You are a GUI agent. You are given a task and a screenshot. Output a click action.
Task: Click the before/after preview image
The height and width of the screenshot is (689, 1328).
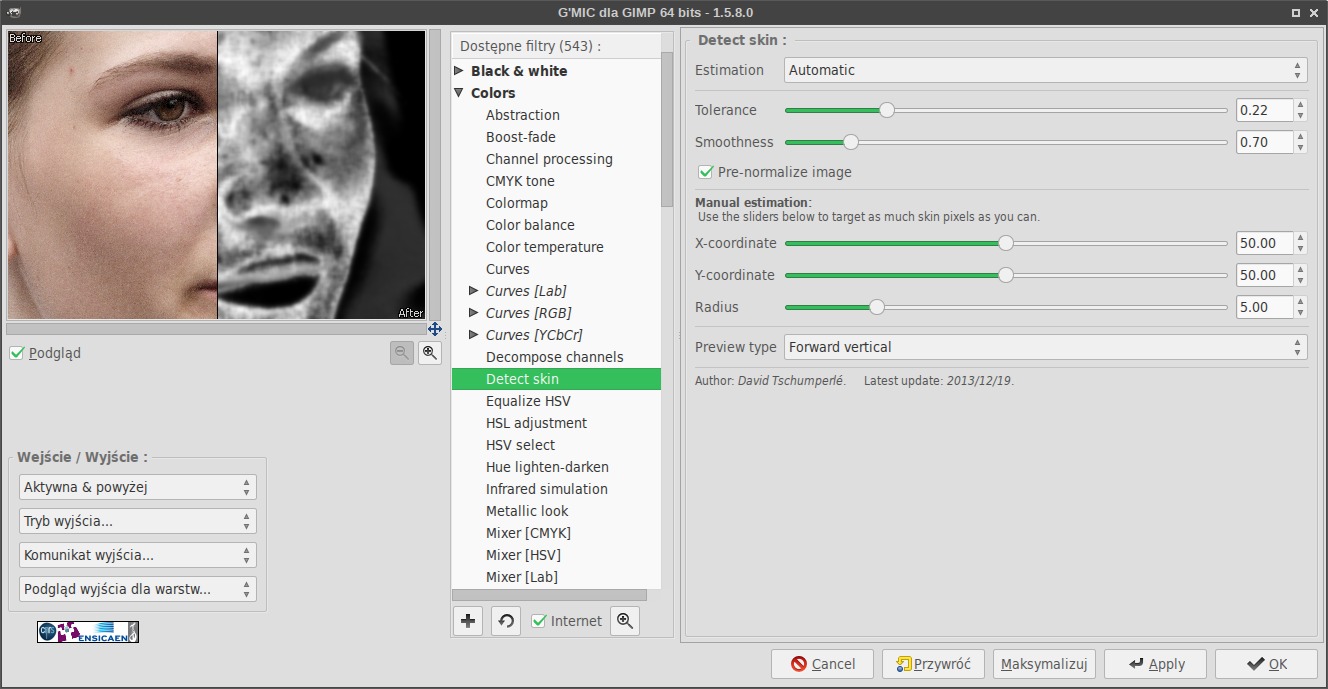pyautogui.click(x=217, y=175)
